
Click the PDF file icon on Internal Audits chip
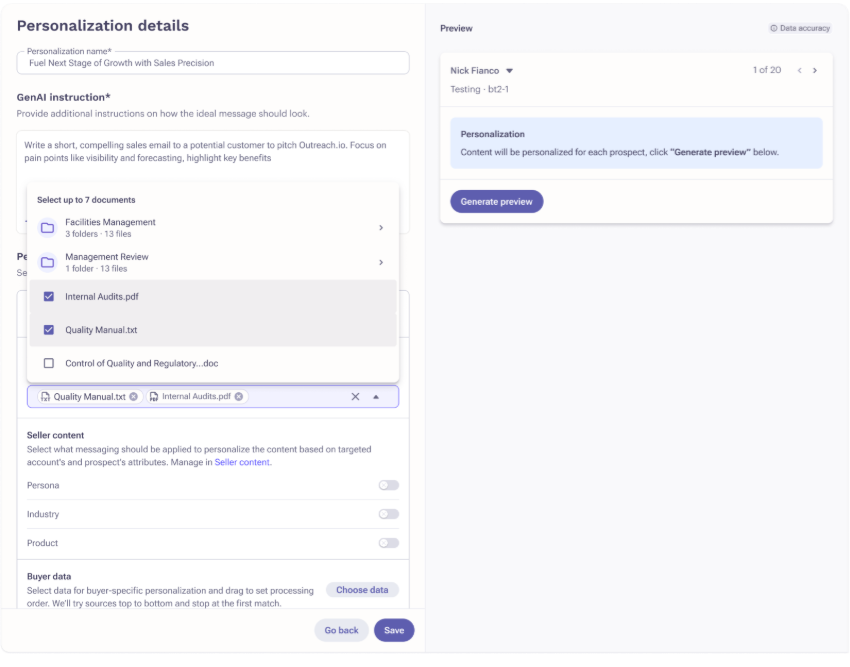pyautogui.click(x=152, y=396)
